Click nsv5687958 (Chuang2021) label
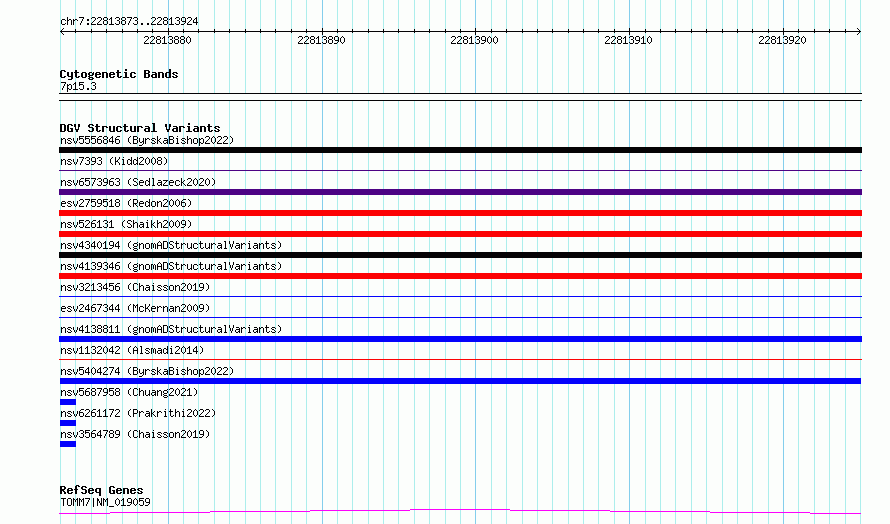This screenshot has height=524, width=890. click(x=129, y=392)
